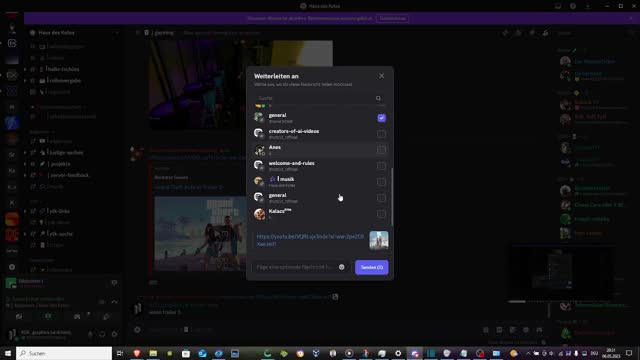Expand the system tray hidden icons chevron

[x=528, y=353]
